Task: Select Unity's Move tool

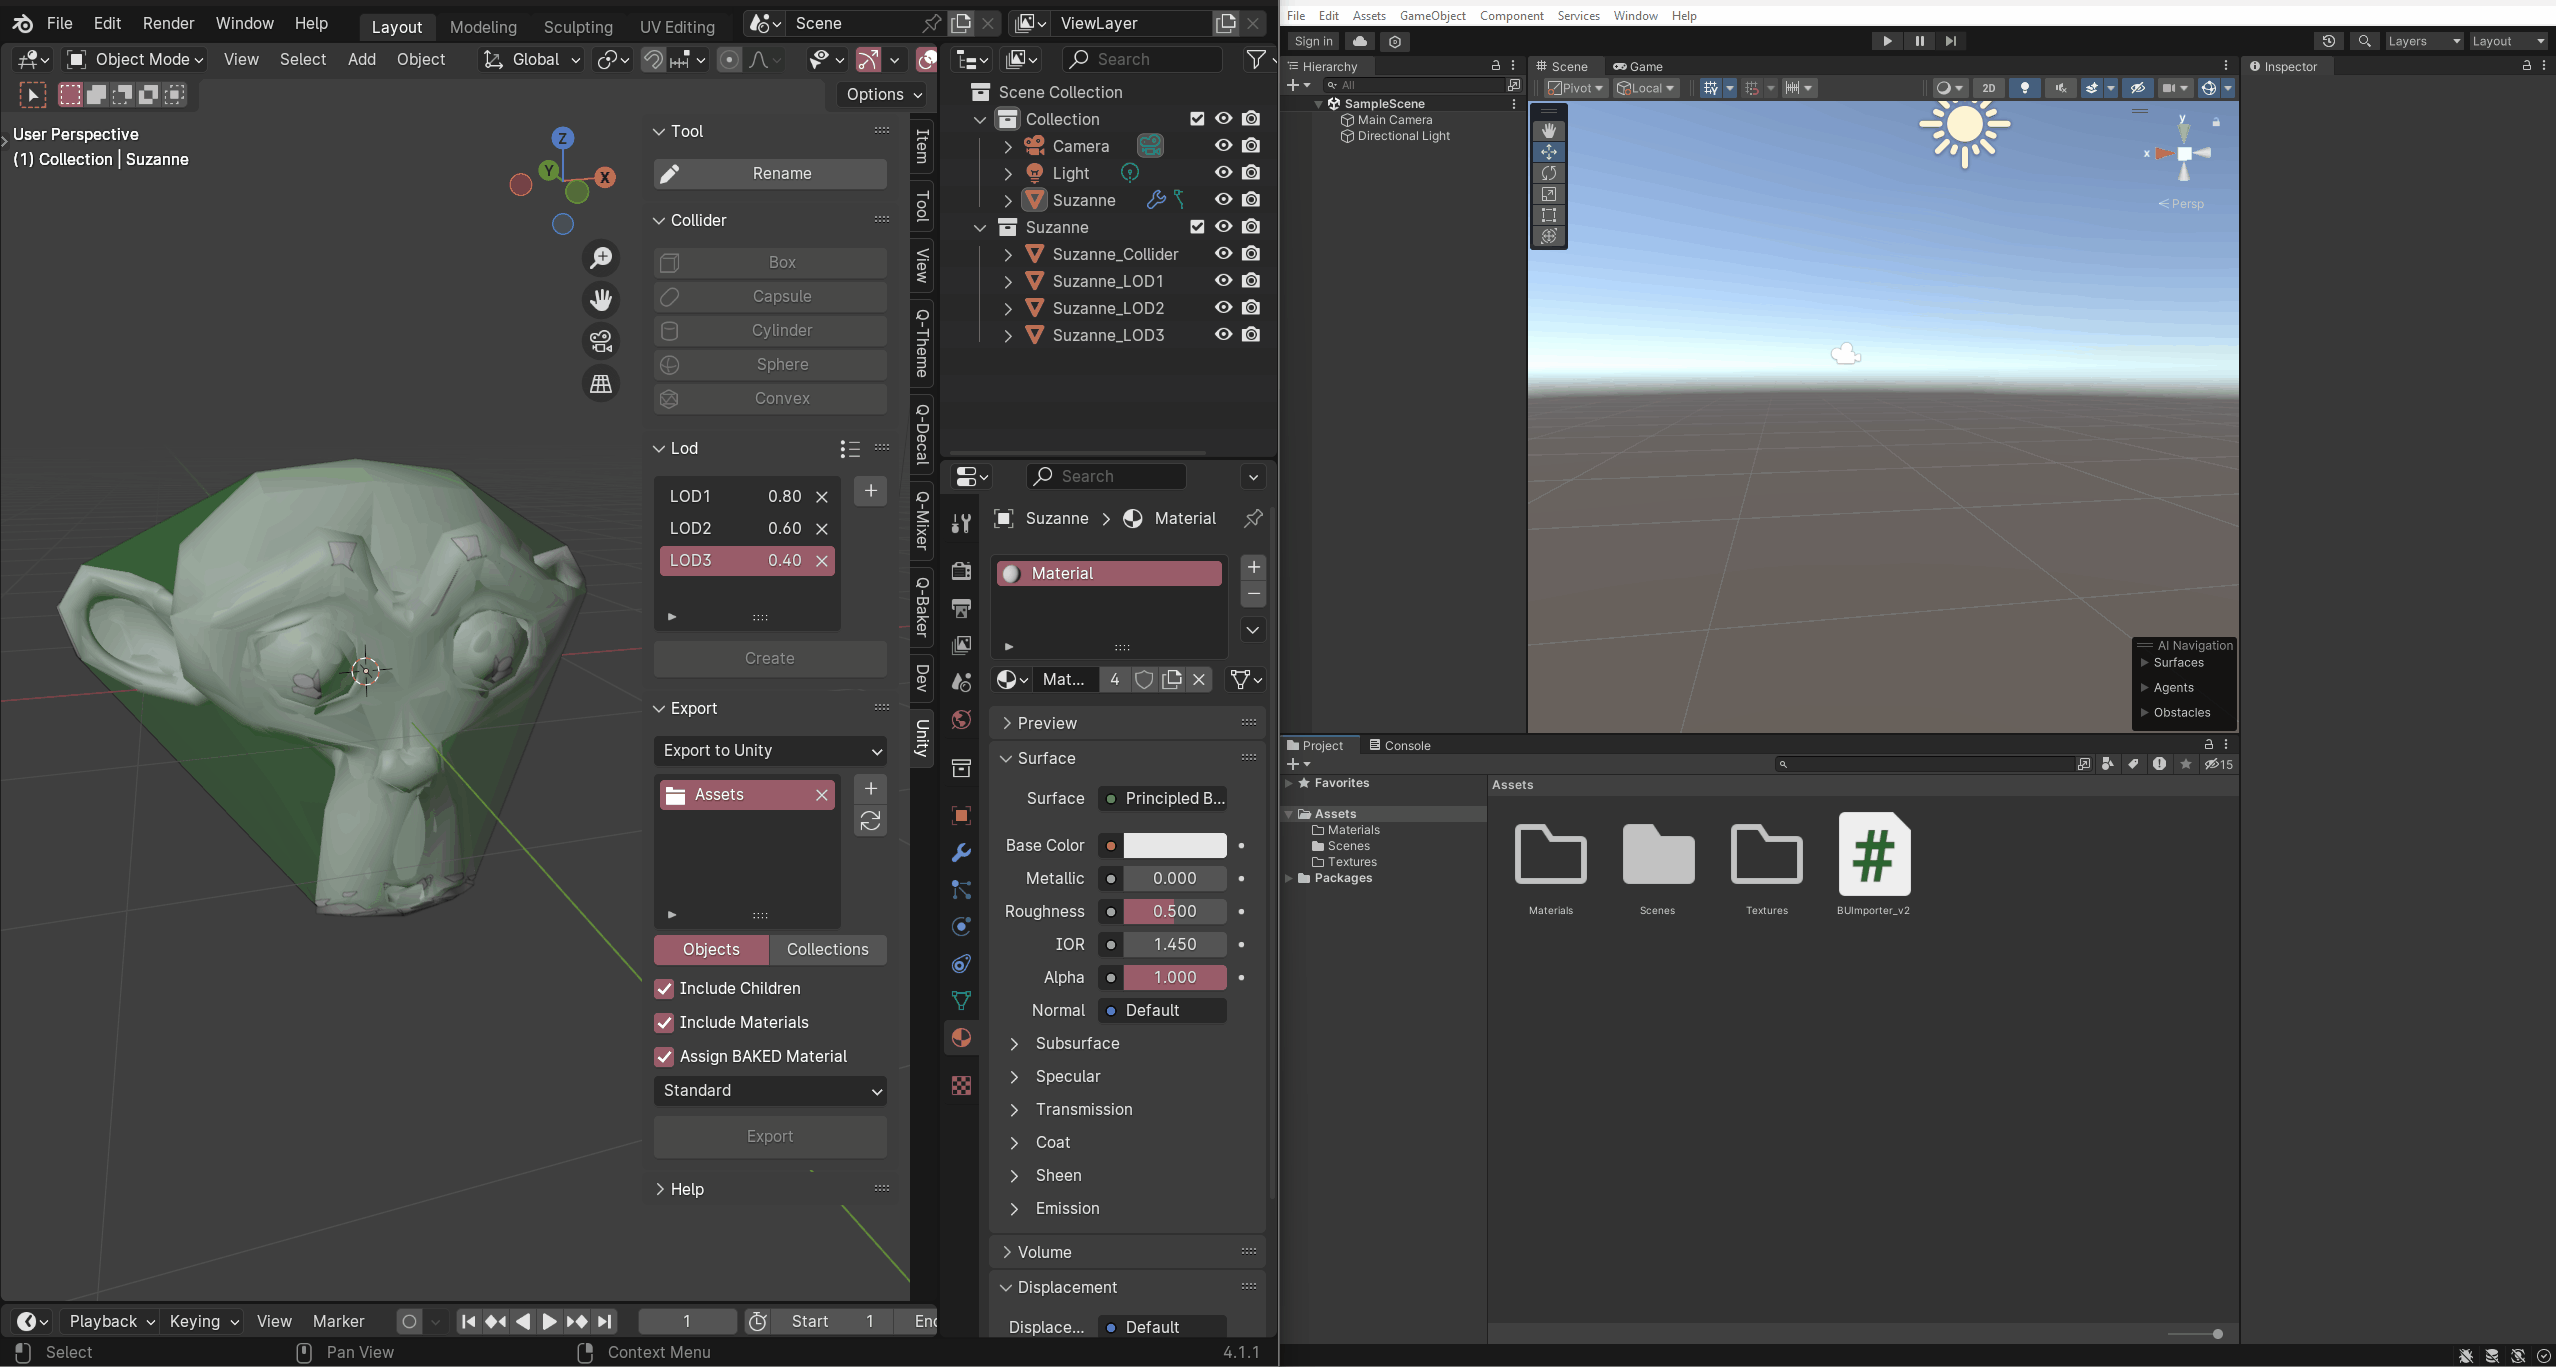Action: pos(1548,152)
